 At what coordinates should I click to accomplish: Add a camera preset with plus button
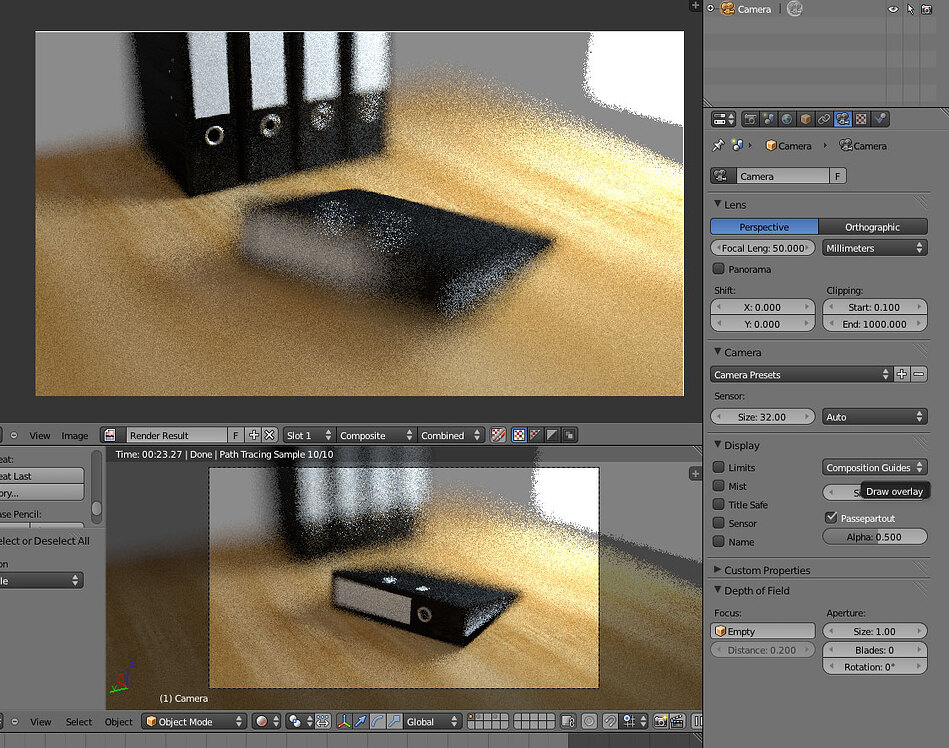[902, 375]
